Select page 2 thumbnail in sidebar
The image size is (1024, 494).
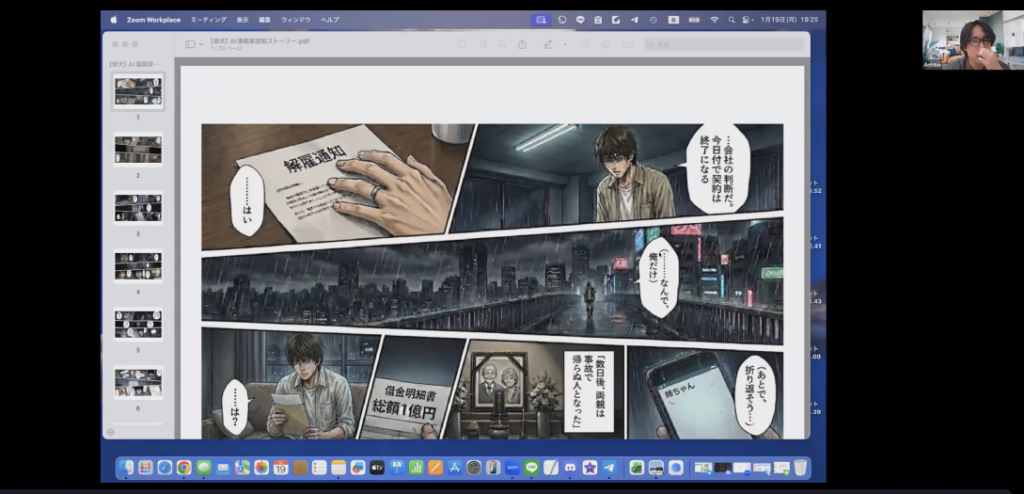tap(138, 150)
